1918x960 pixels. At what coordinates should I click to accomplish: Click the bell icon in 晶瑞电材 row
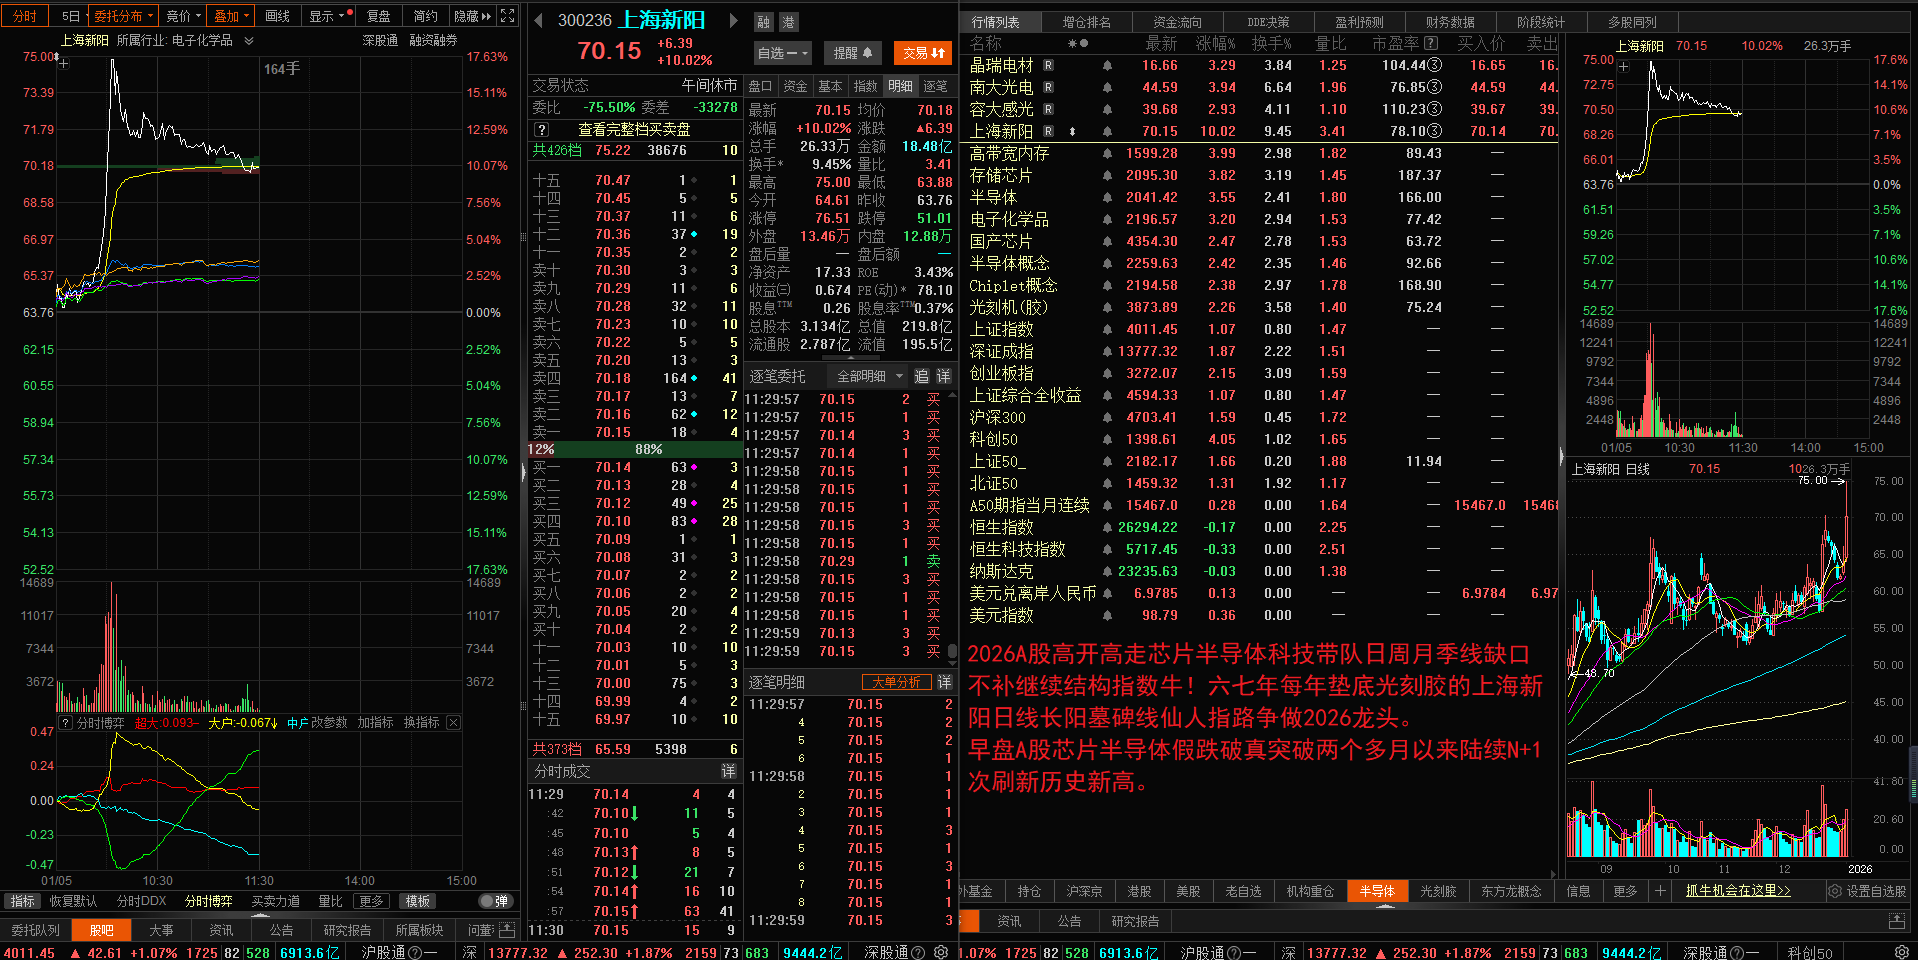pyautogui.click(x=1107, y=65)
